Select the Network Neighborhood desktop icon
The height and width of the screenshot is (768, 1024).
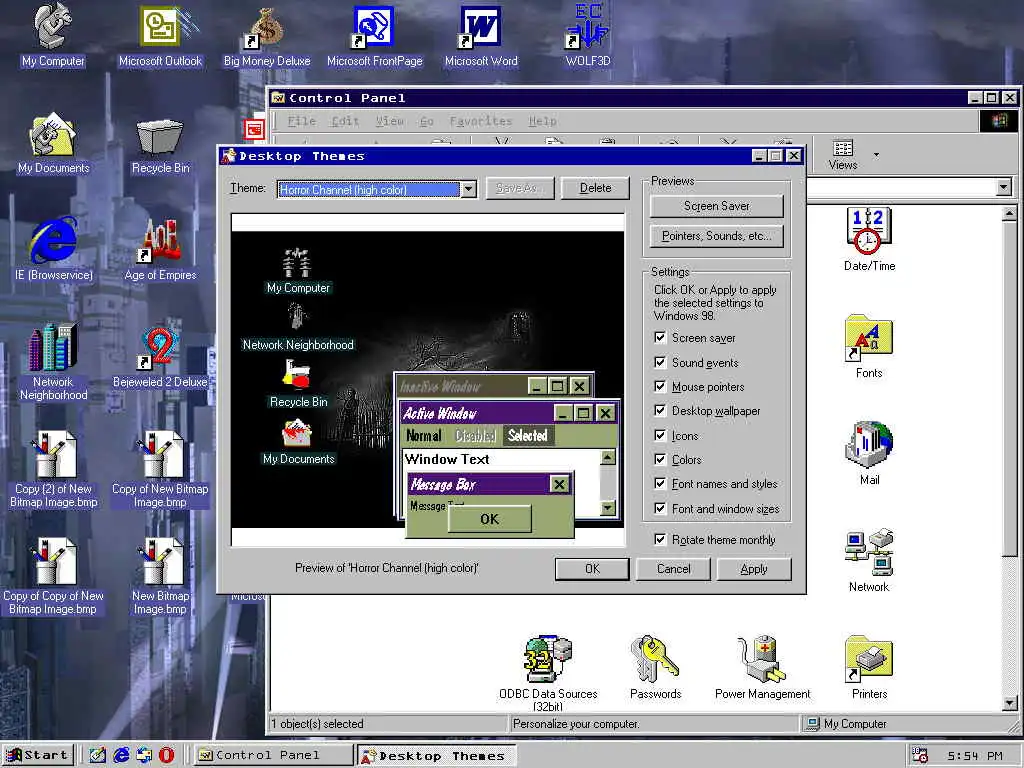(x=54, y=362)
